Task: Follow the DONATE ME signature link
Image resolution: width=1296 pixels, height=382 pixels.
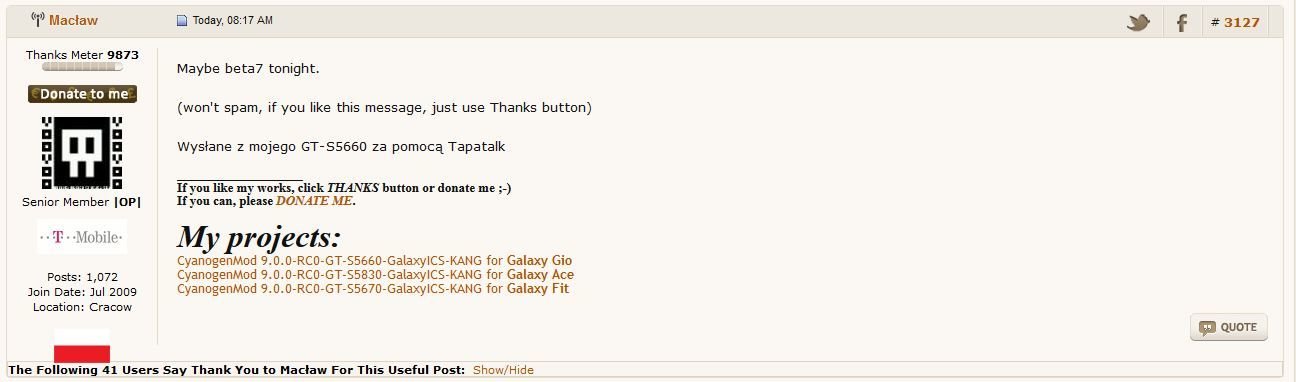Action: click(314, 201)
